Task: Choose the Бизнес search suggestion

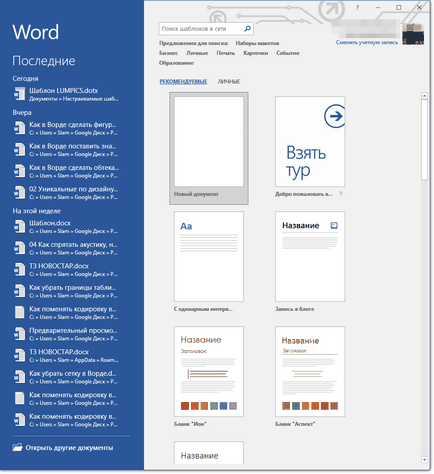Action: click(x=168, y=53)
